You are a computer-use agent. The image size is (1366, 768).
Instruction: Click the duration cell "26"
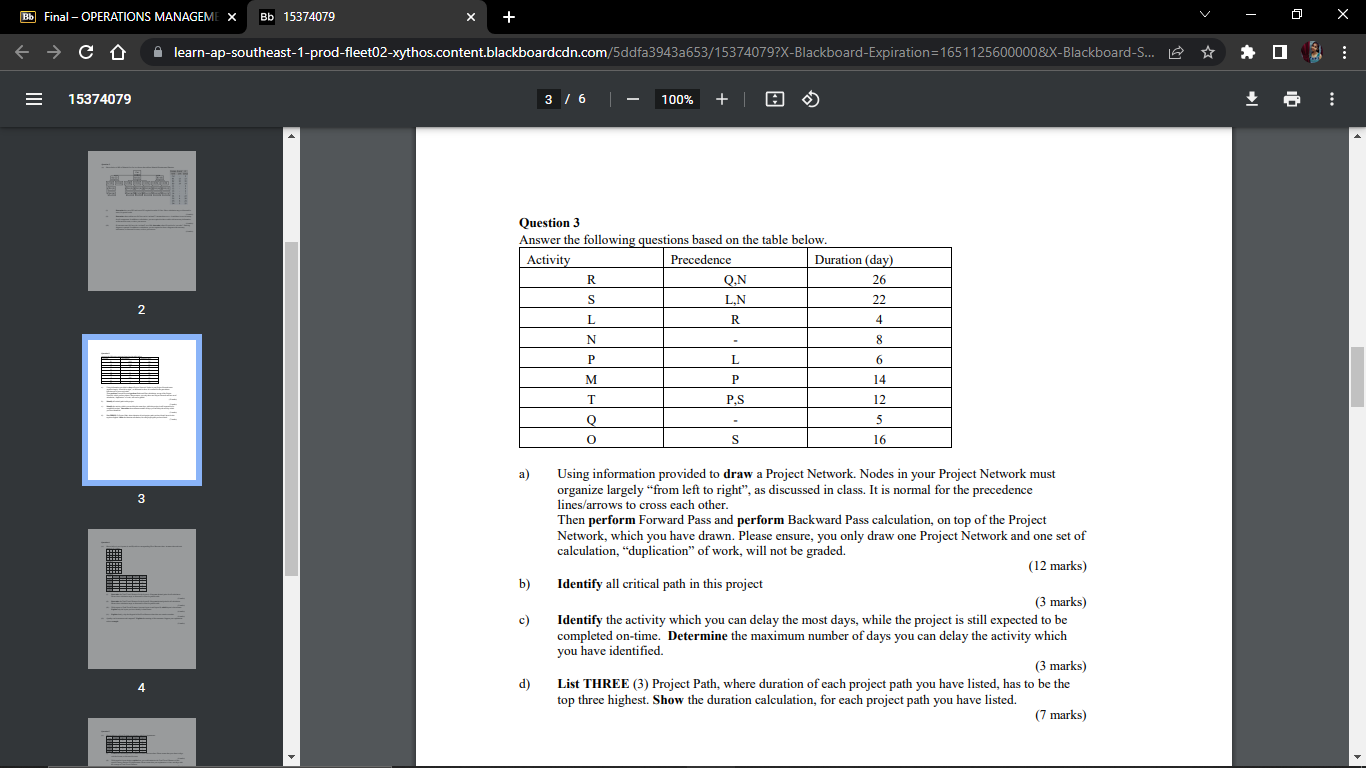click(x=879, y=280)
